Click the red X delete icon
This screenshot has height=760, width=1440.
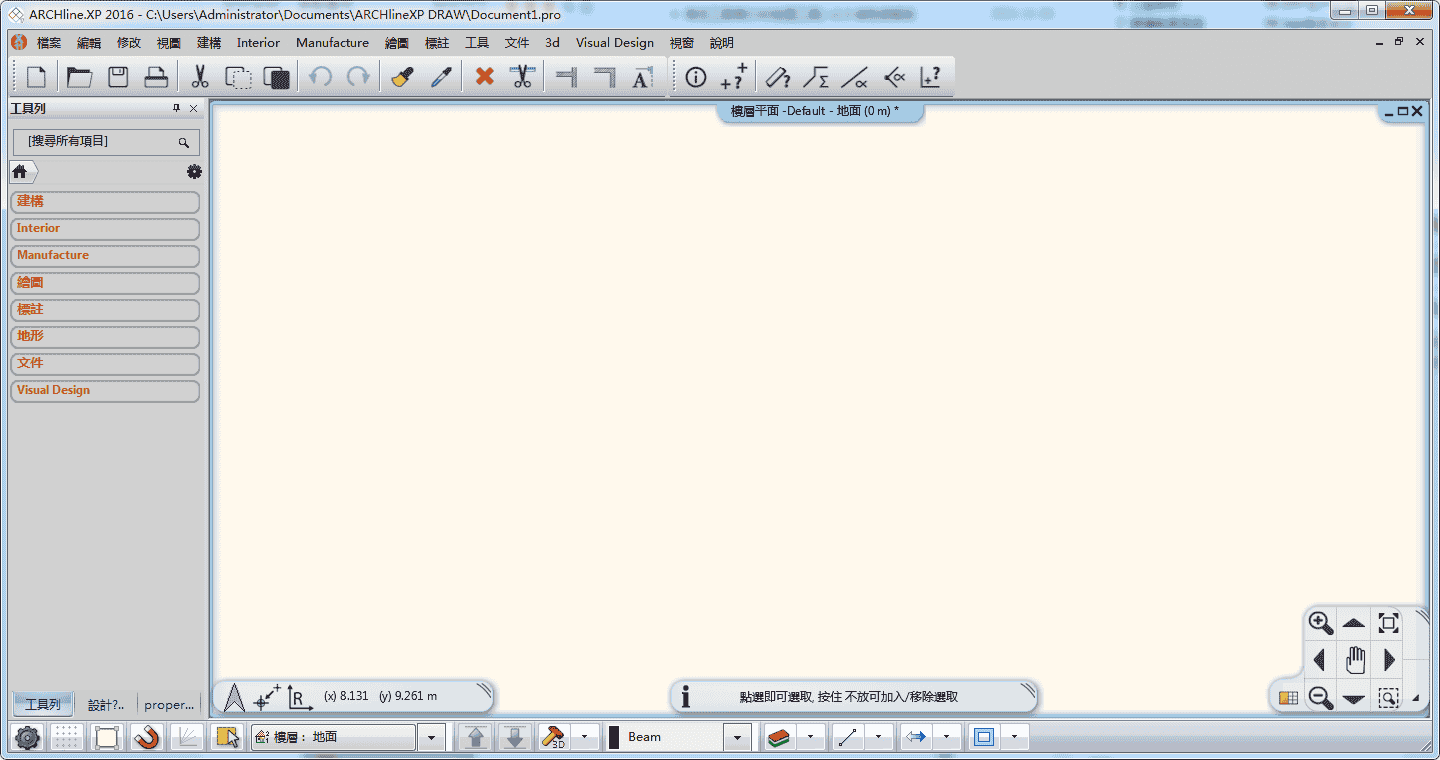point(485,77)
